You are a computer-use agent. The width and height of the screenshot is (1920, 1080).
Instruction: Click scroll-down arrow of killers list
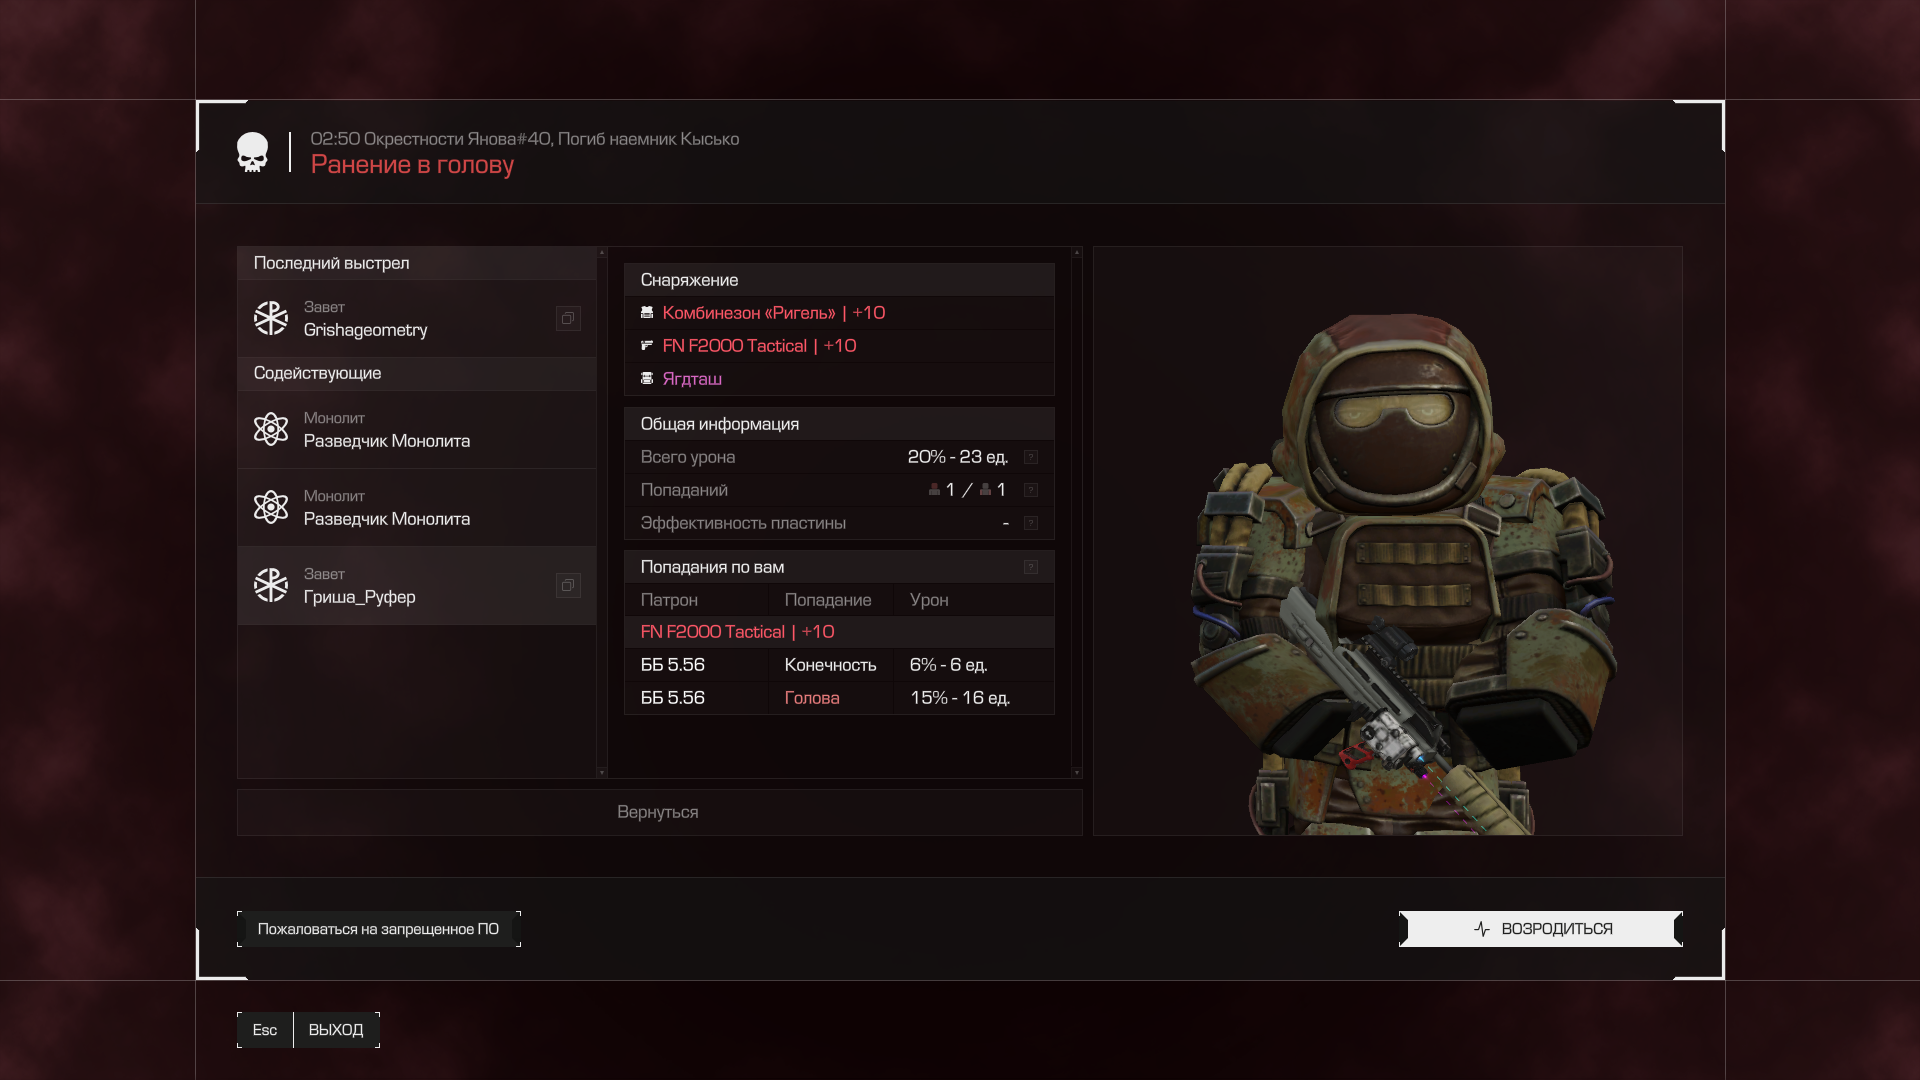(602, 772)
